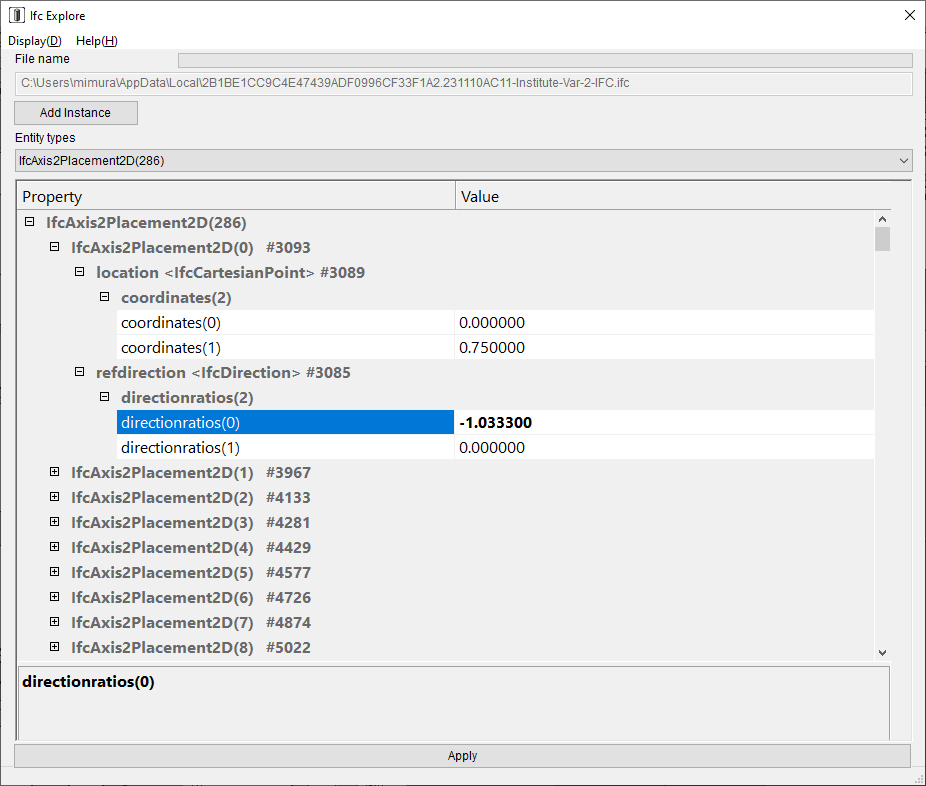Click the File name label

[42, 59]
